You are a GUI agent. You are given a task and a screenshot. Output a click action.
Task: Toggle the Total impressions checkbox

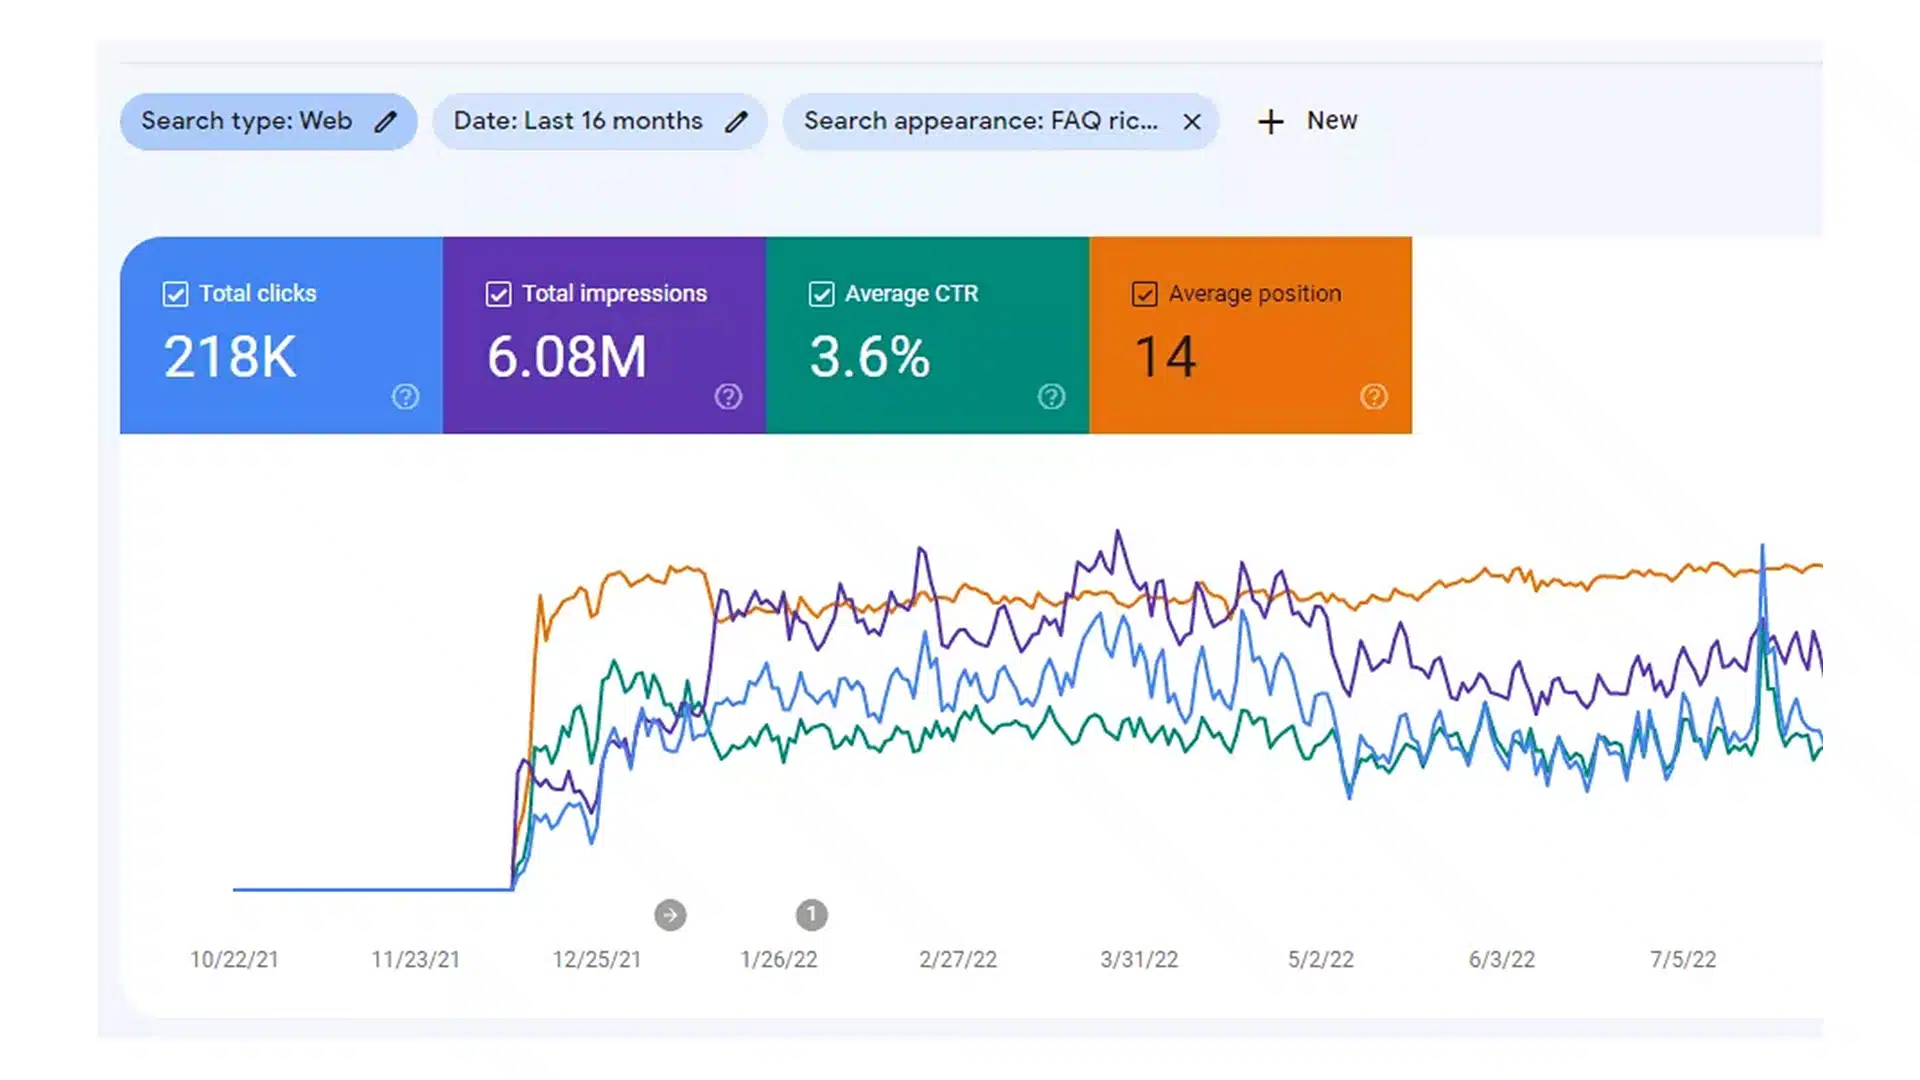click(498, 293)
